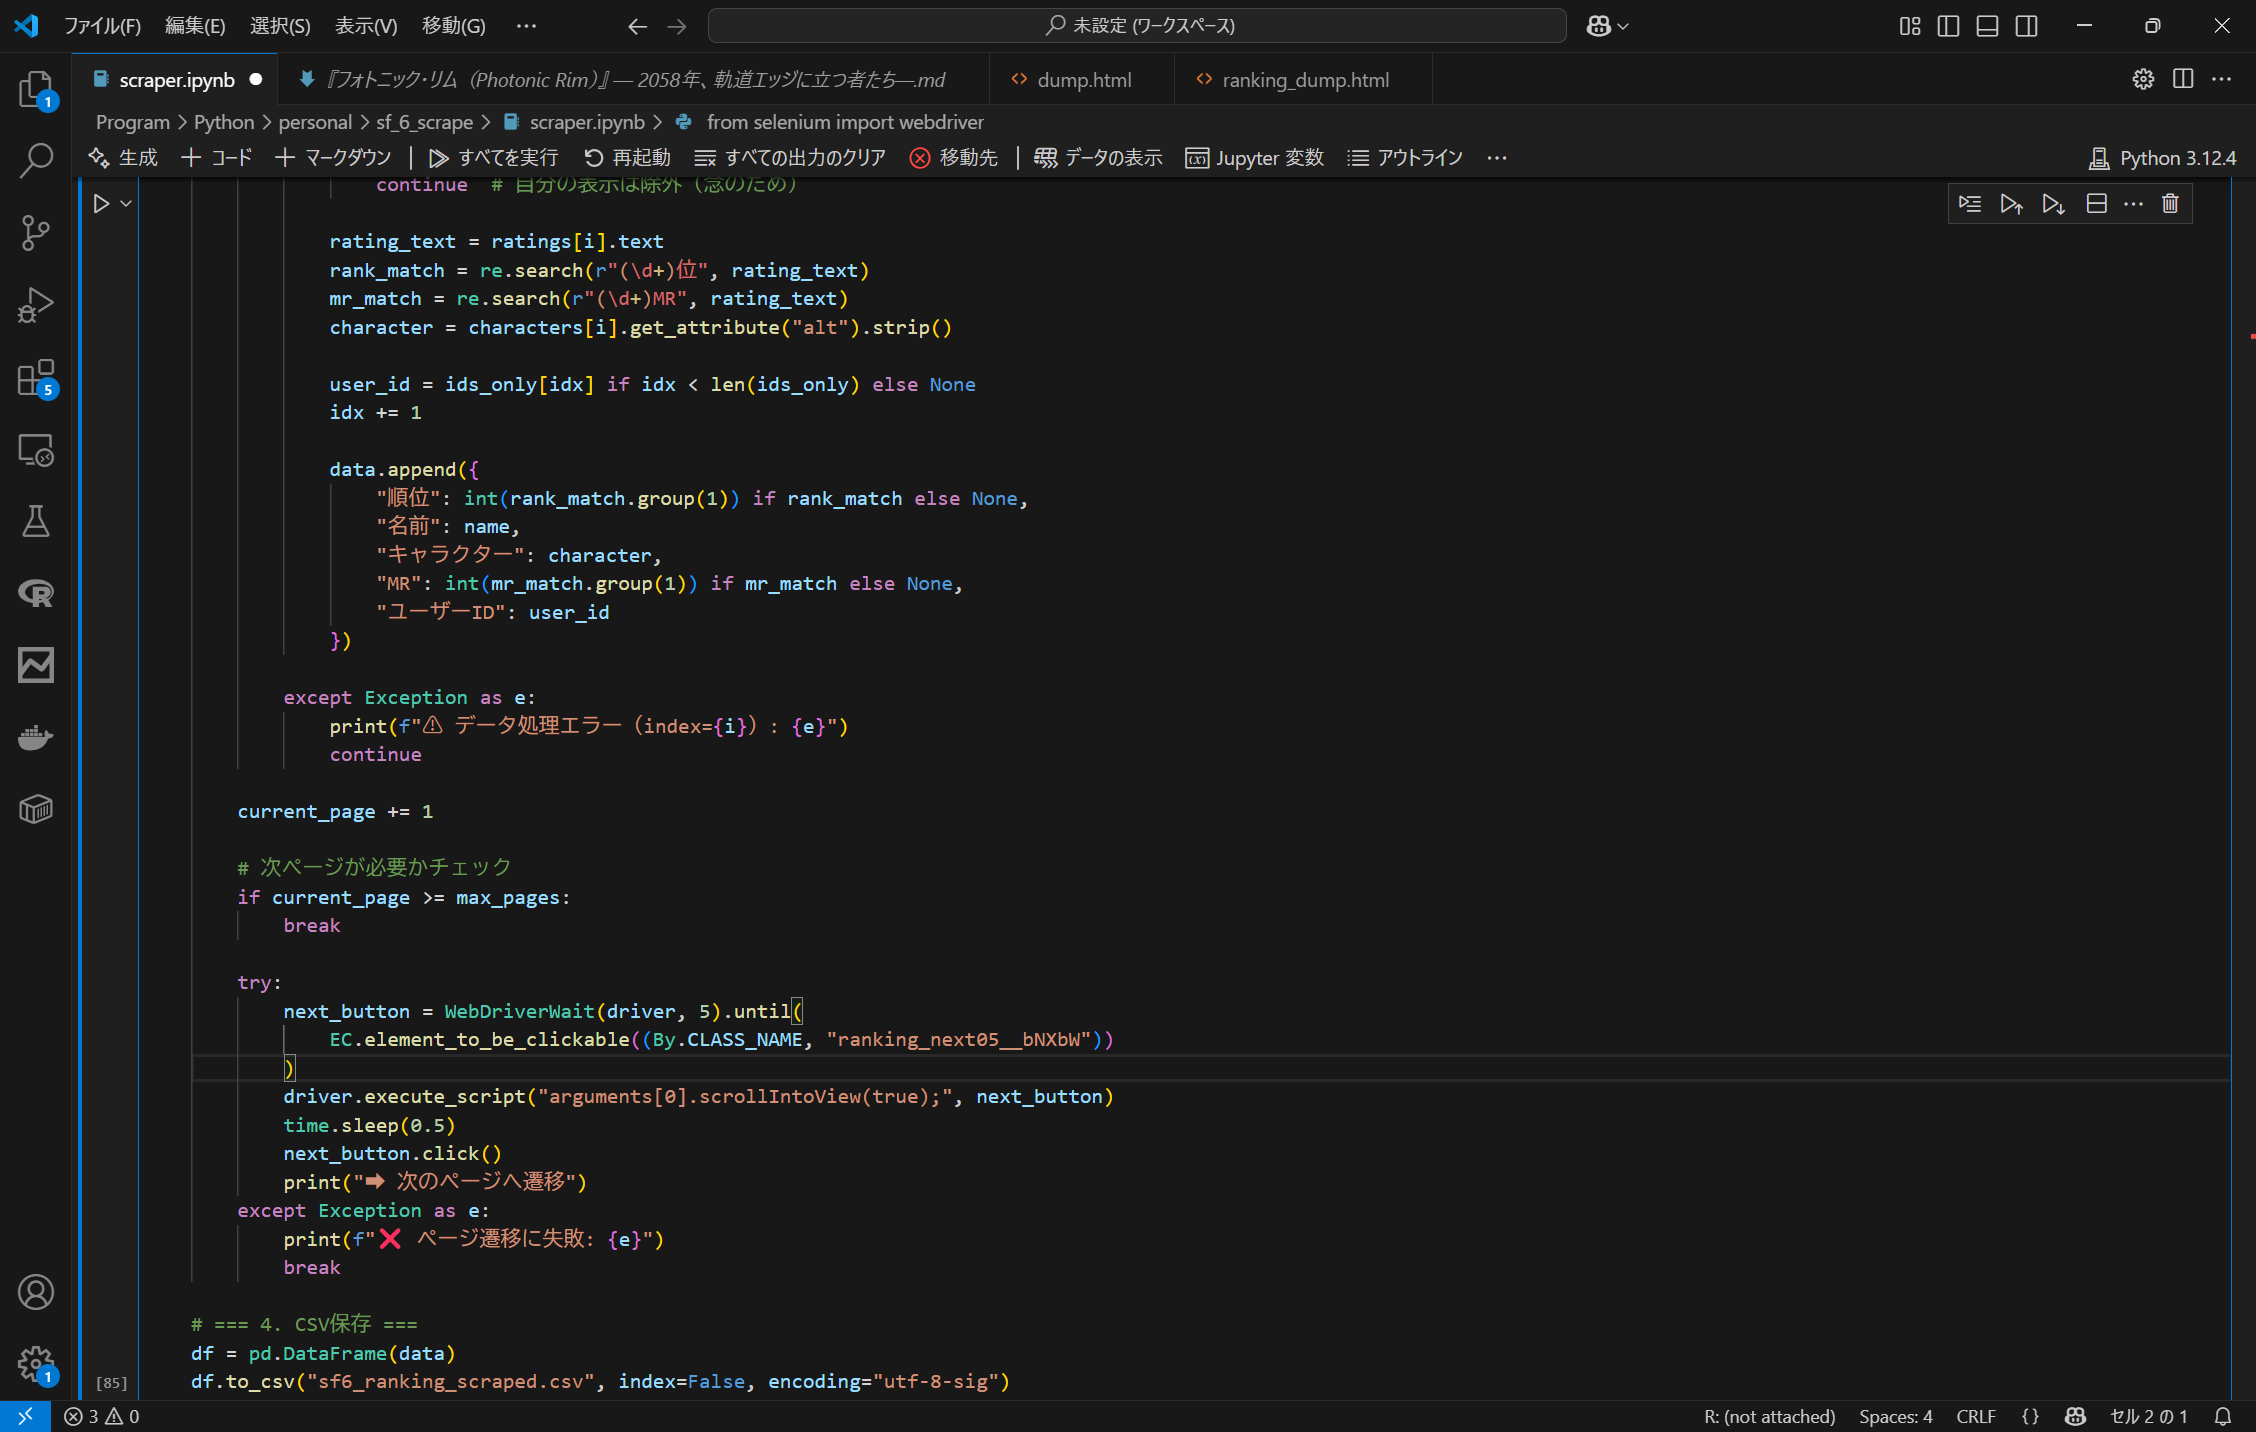Image resolution: width=2256 pixels, height=1432 pixels.
Task: Expand the run cell options chevron
Action: (126, 204)
